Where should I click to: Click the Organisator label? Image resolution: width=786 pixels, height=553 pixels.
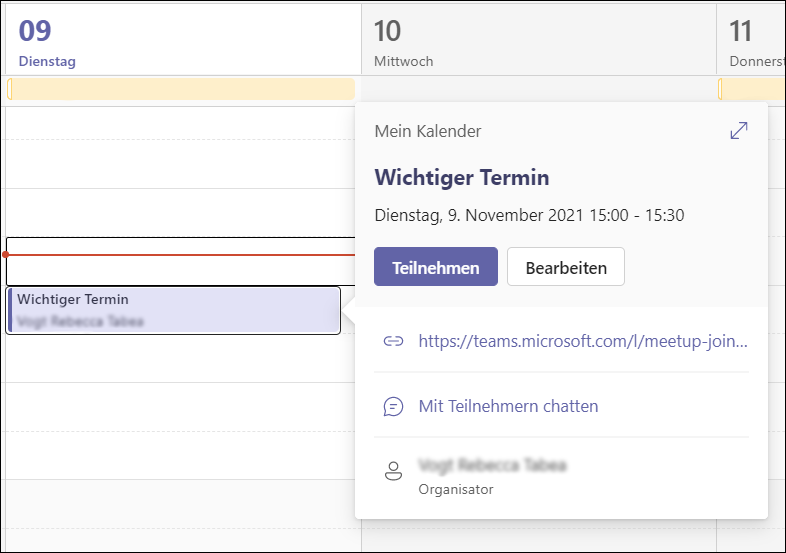click(456, 489)
